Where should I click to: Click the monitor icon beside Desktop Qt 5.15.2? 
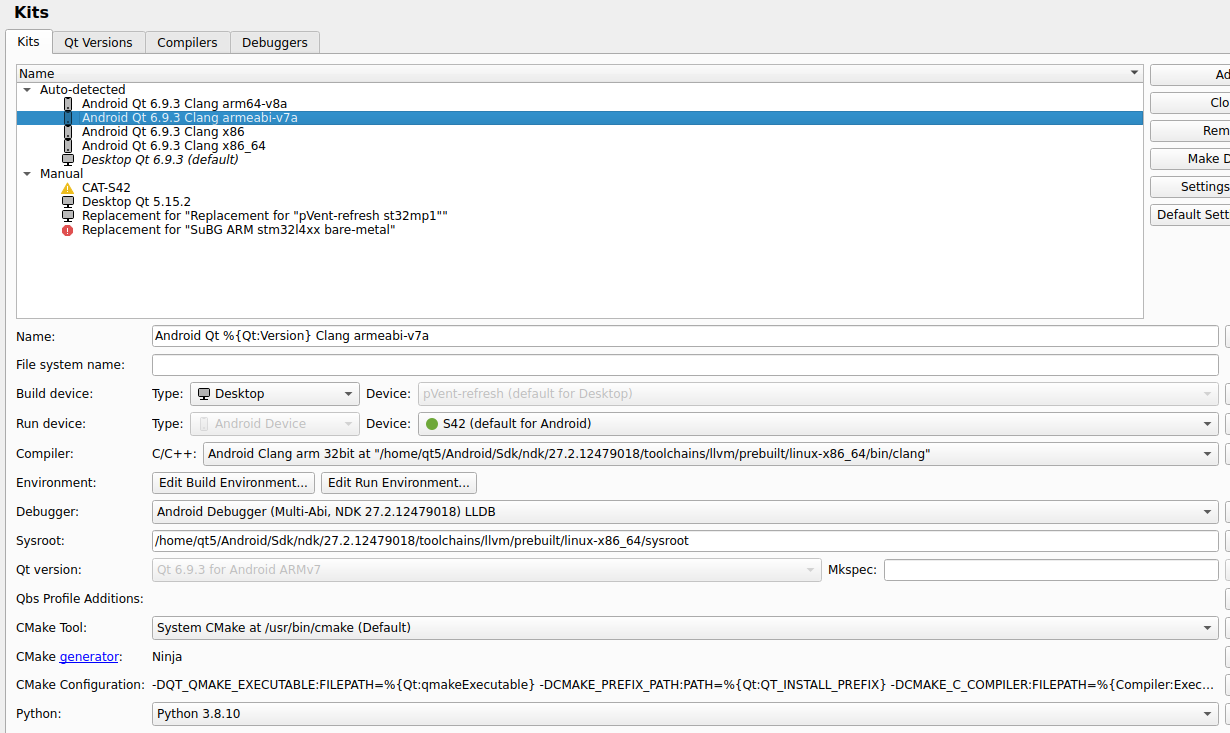(68, 202)
